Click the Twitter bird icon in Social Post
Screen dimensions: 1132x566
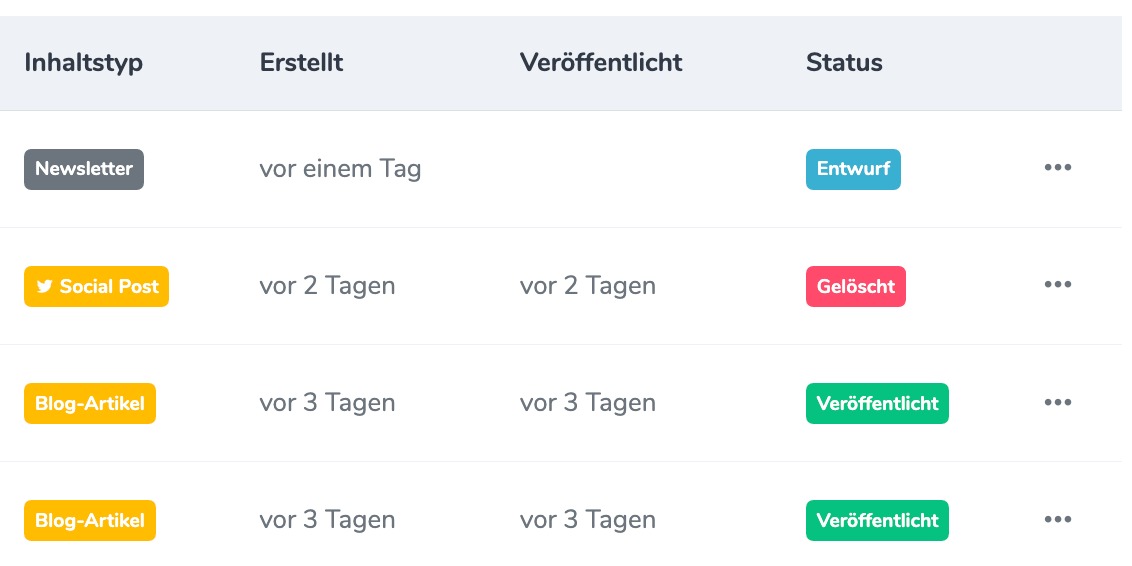click(x=45, y=287)
